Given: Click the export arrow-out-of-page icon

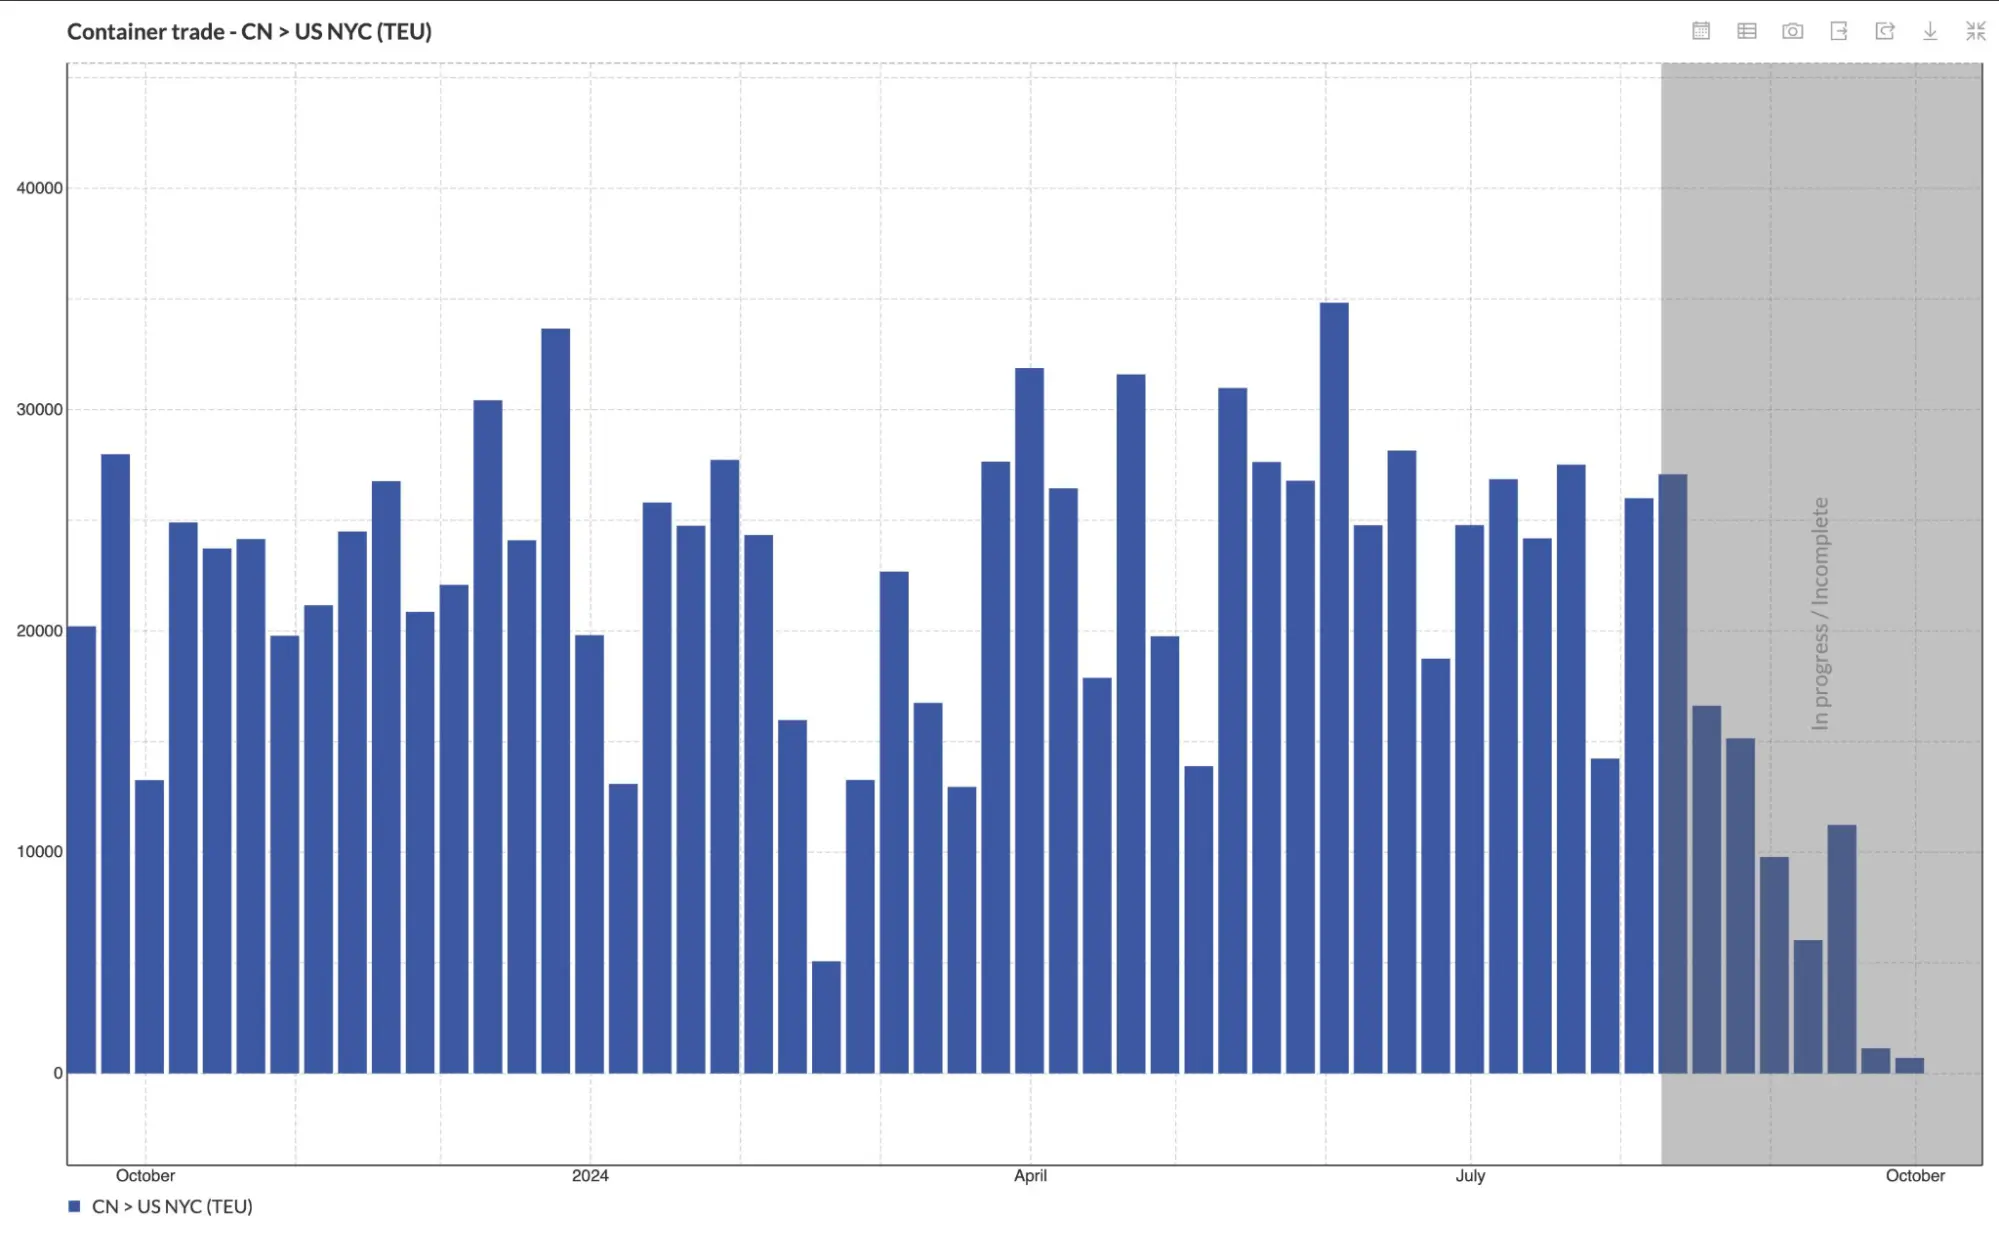Looking at the screenshot, I should (x=1839, y=31).
